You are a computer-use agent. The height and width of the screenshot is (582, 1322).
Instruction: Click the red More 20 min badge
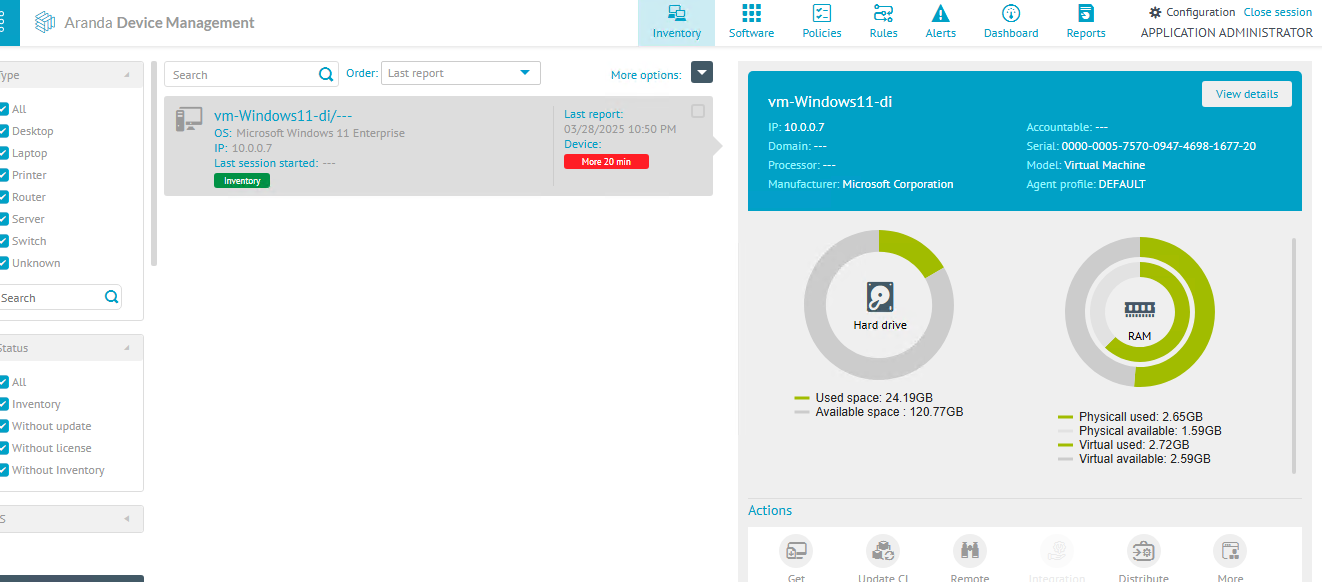point(606,162)
